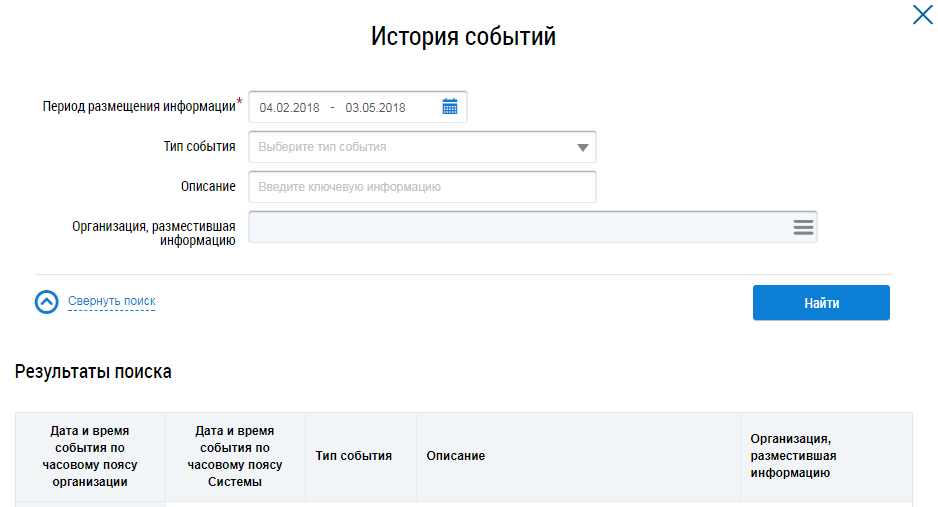Screen dimensions: 938x507
Task: Expand the Тип события dropdown arrow
Action: (x=583, y=148)
